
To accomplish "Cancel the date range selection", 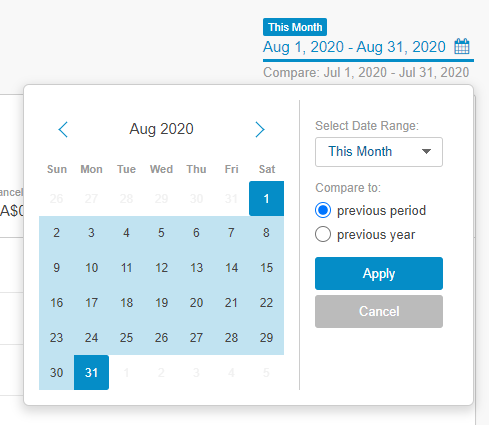I will click(379, 311).
